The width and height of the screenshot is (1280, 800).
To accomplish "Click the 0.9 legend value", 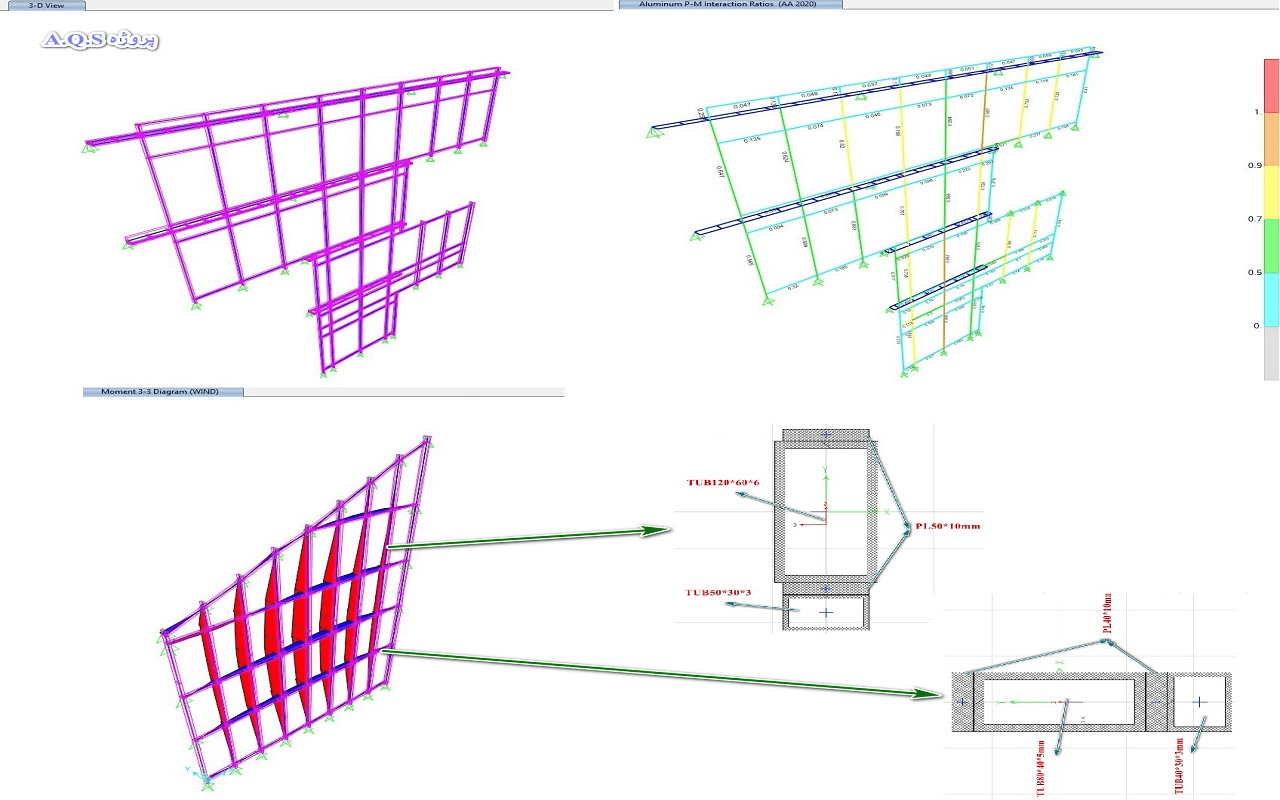I will (1254, 166).
